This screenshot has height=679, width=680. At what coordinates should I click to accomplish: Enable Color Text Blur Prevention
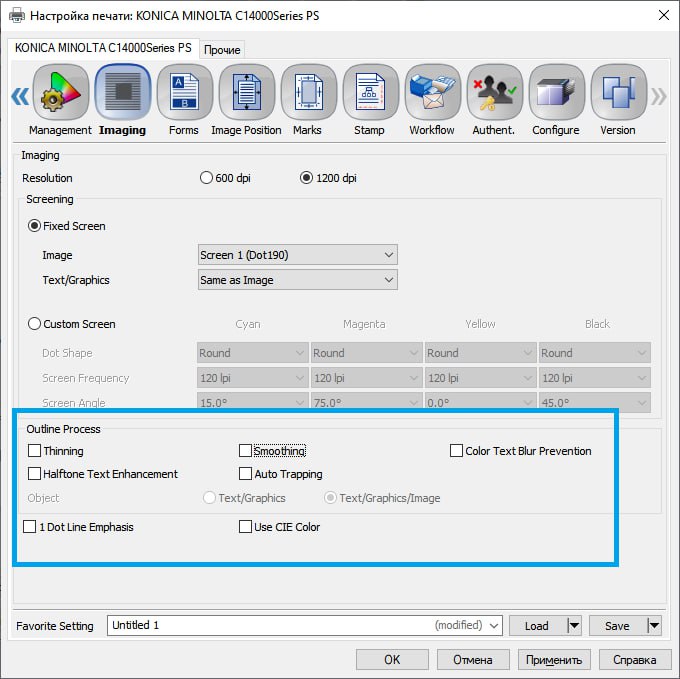coord(456,450)
